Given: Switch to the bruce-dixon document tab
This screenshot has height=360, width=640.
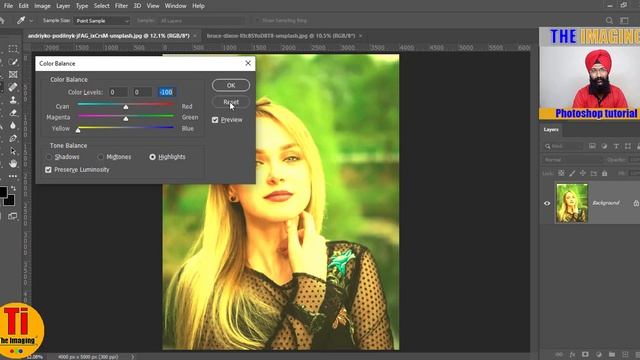Looking at the screenshot, I should pos(281,36).
